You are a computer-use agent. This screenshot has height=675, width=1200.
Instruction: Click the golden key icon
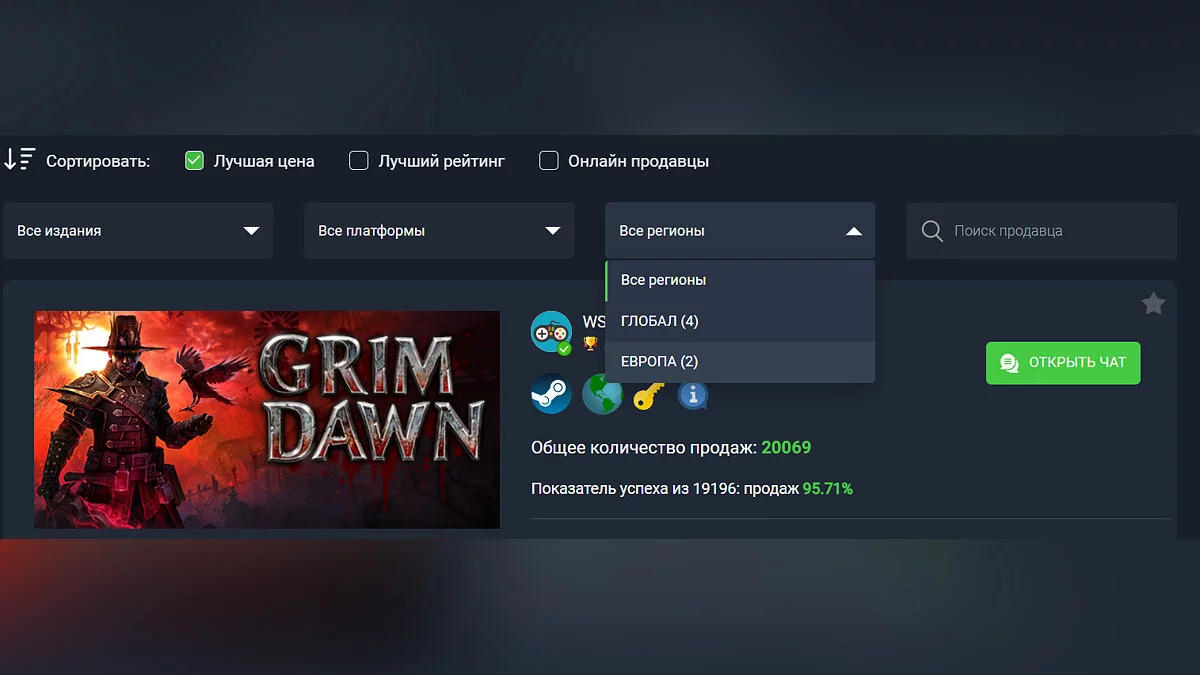click(x=649, y=395)
